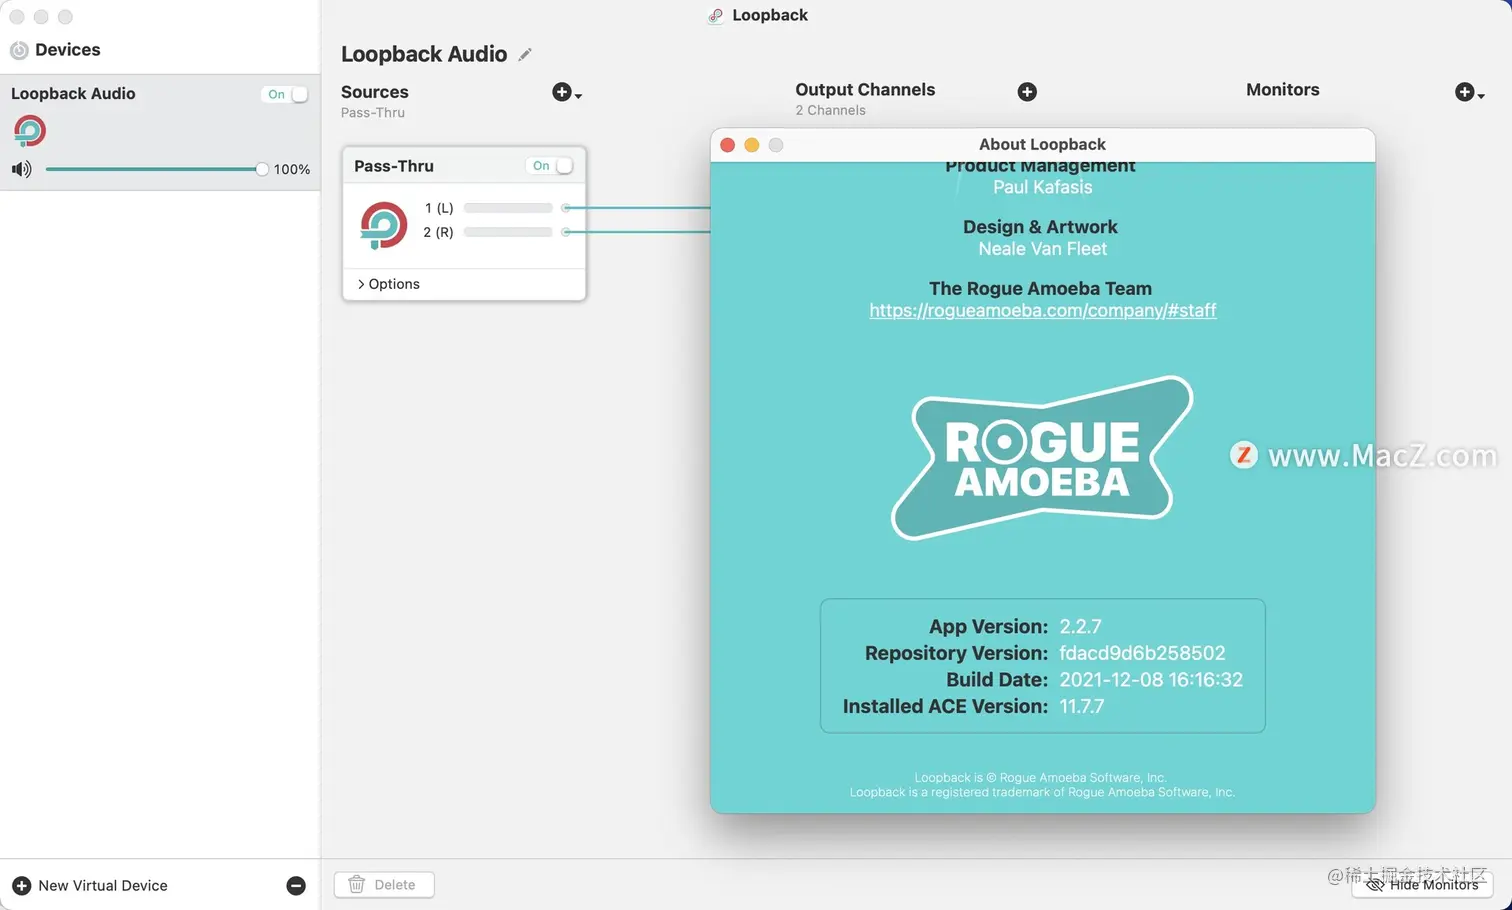Click the Sources column heading
The image size is (1512, 910).
[x=375, y=92]
